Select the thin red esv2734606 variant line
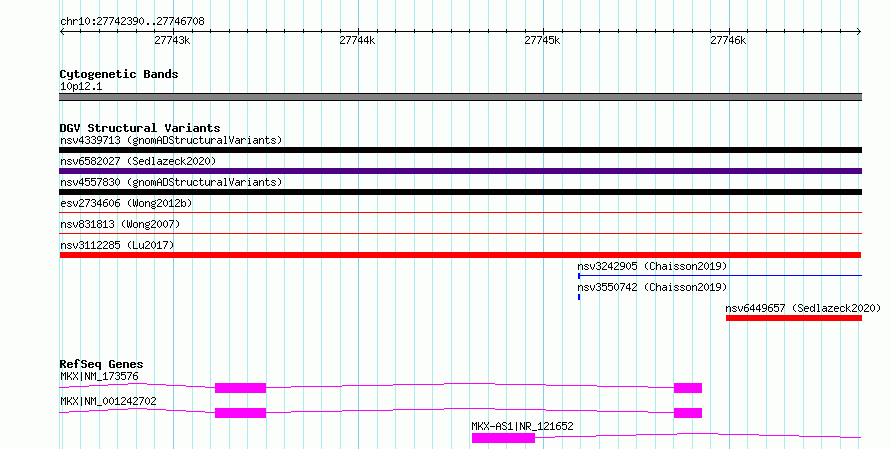The width and height of the screenshot is (890, 449). pos(460,212)
